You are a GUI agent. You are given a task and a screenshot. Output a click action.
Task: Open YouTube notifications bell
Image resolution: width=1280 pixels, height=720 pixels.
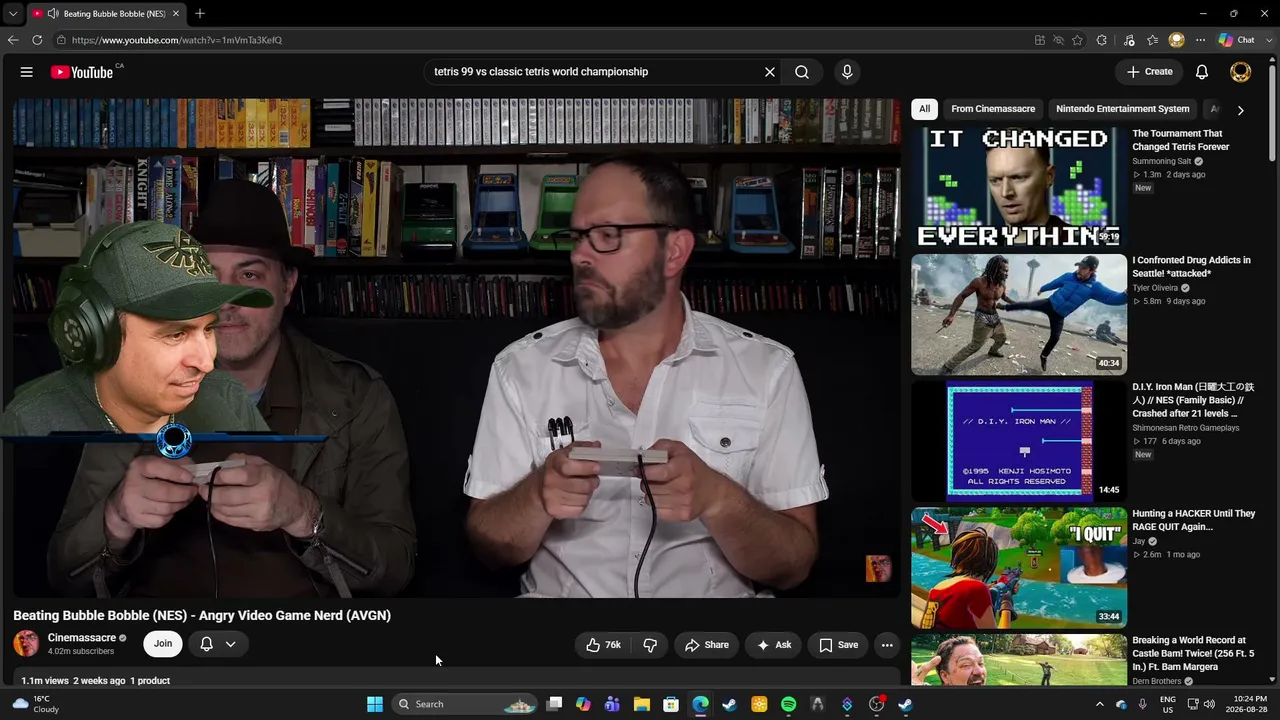(1202, 72)
